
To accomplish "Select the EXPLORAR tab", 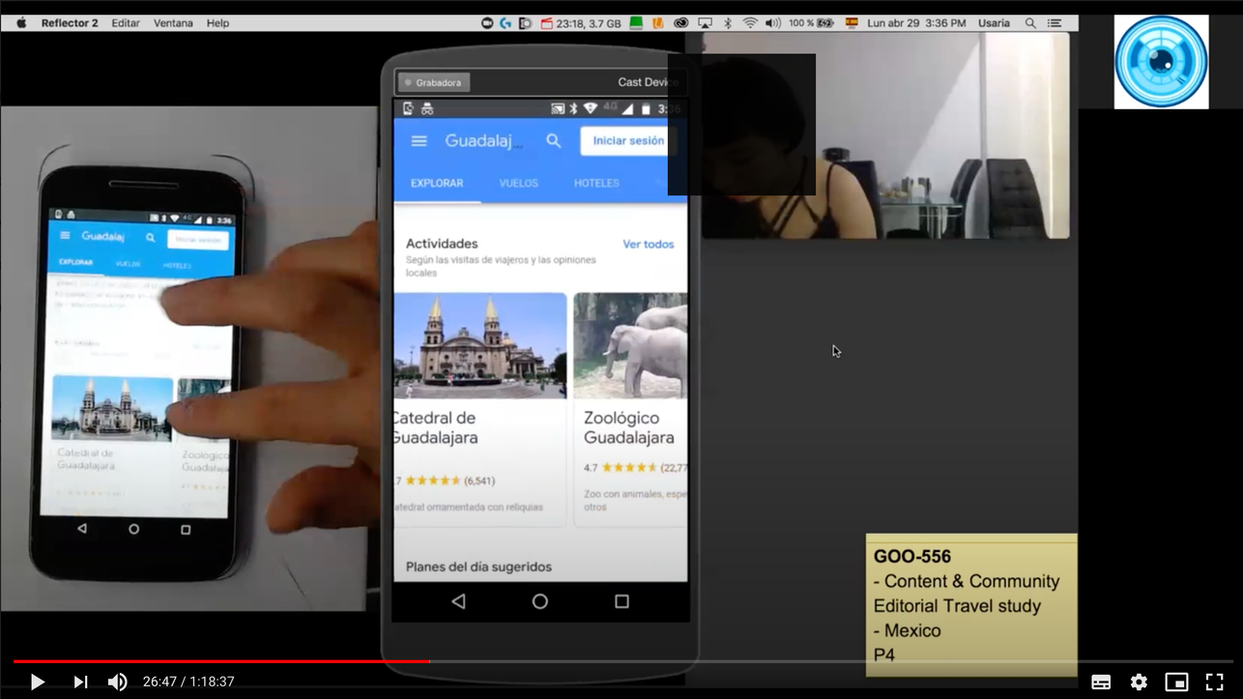I will tap(437, 184).
